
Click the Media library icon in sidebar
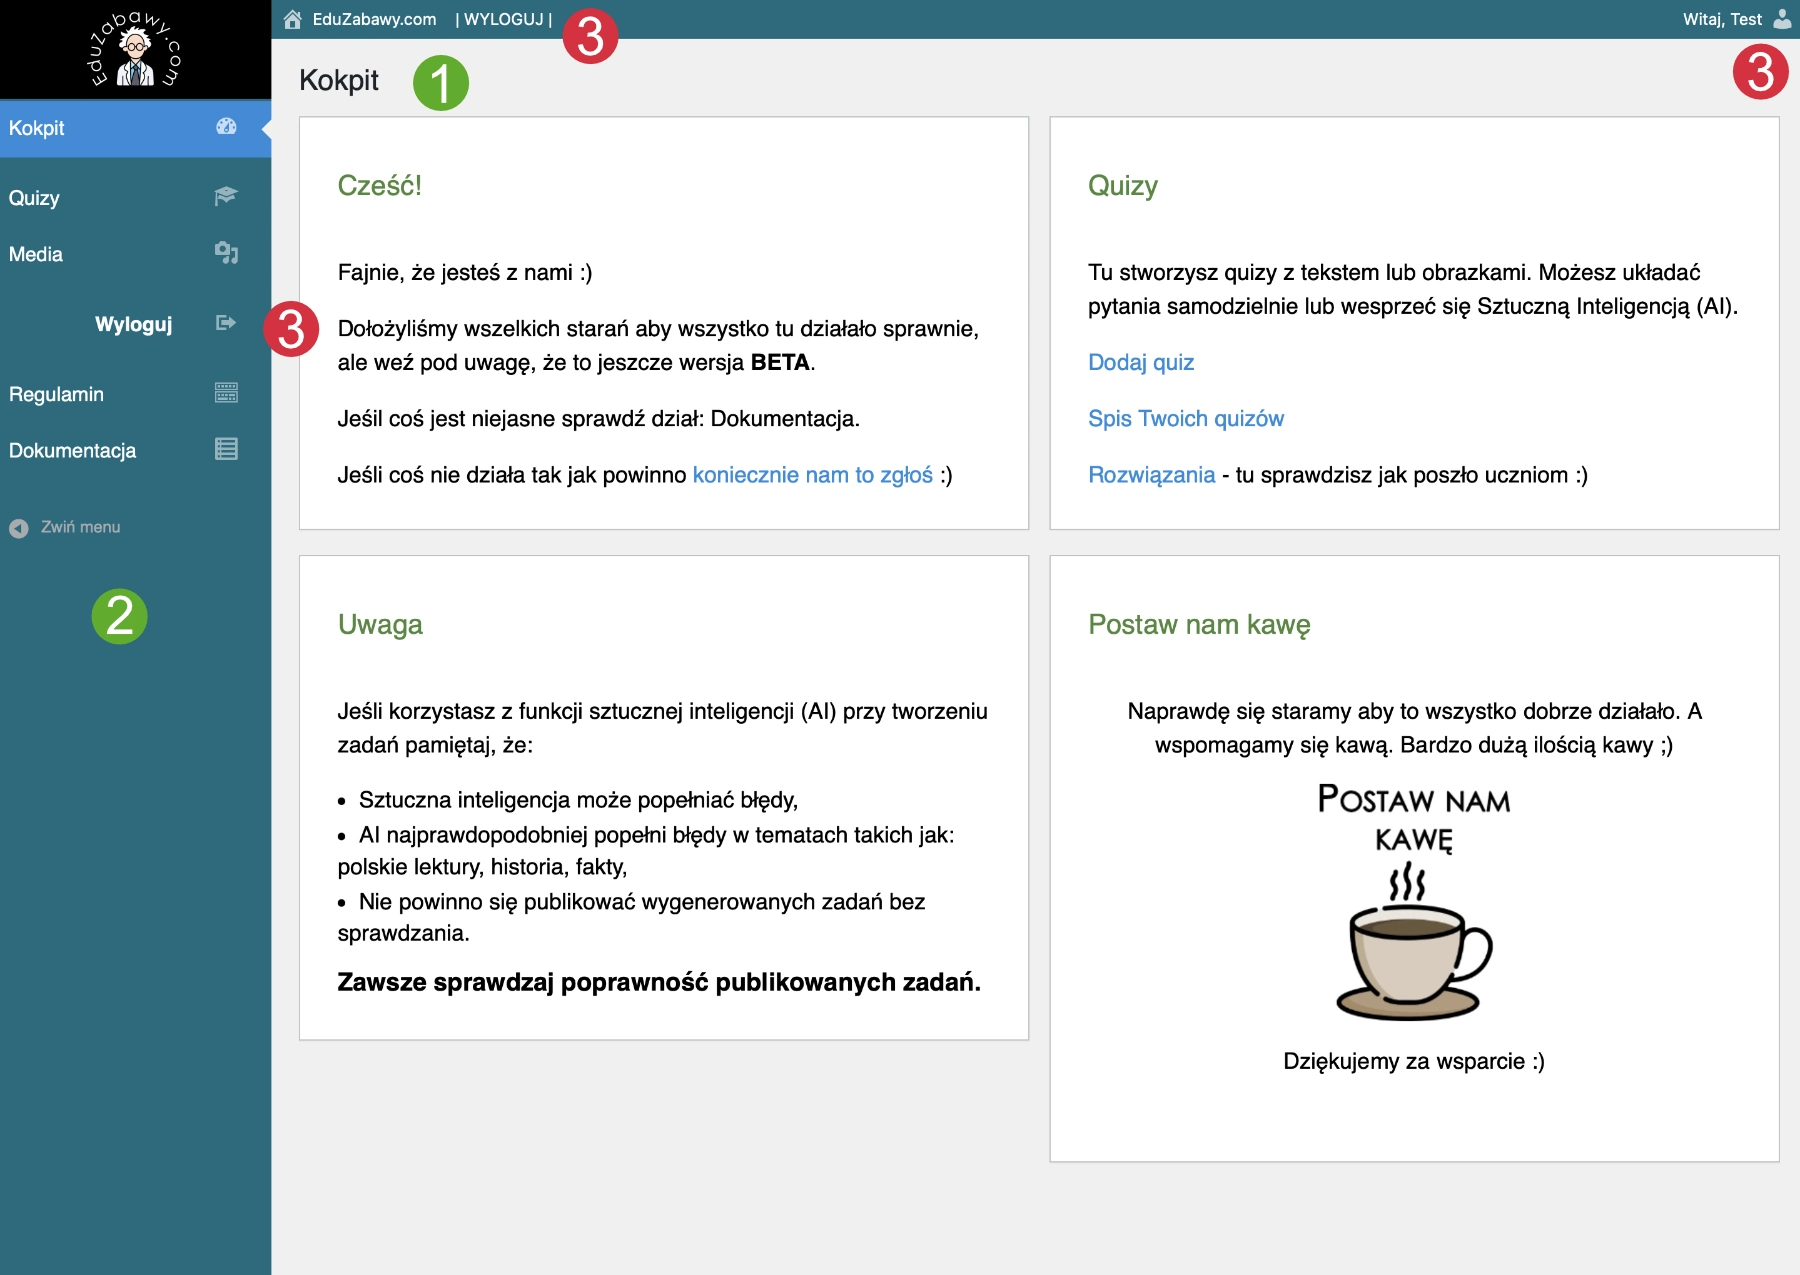(226, 253)
